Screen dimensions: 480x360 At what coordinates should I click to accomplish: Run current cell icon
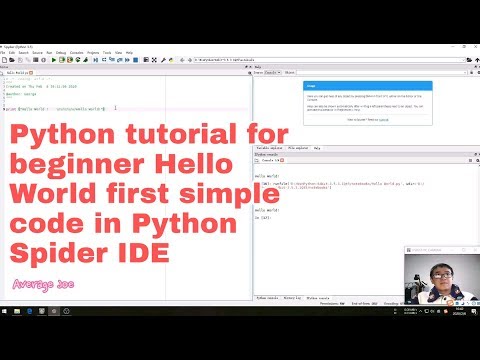pyautogui.click(x=62, y=60)
